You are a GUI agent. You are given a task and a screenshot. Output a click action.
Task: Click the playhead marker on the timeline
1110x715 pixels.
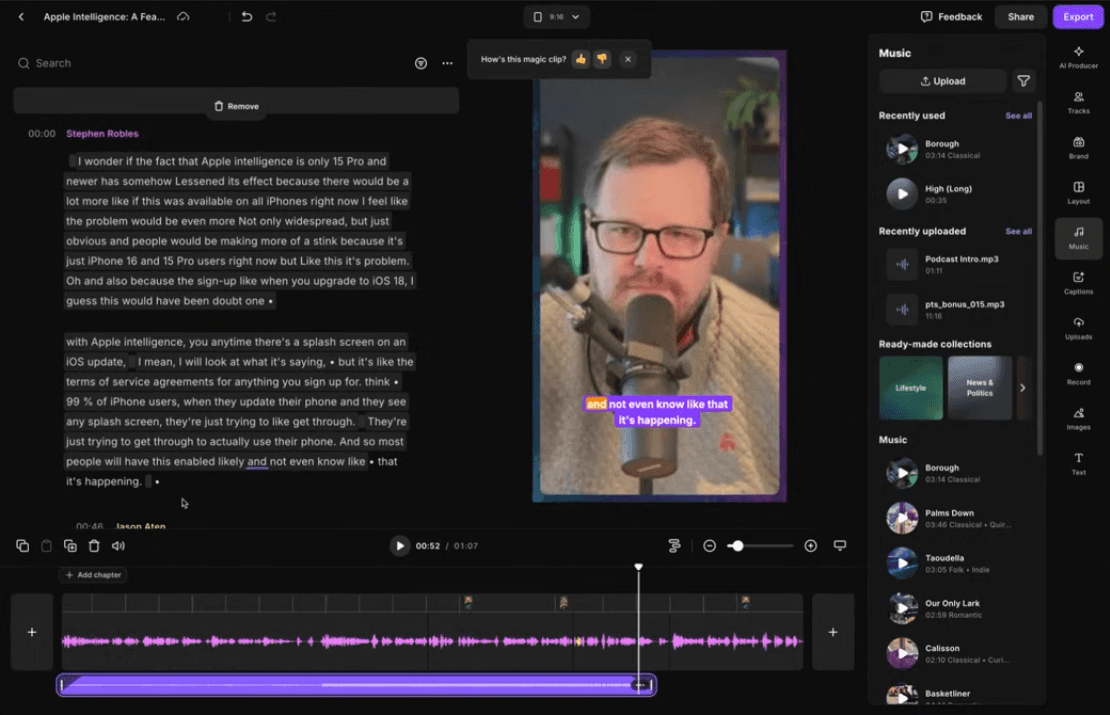[x=639, y=567]
